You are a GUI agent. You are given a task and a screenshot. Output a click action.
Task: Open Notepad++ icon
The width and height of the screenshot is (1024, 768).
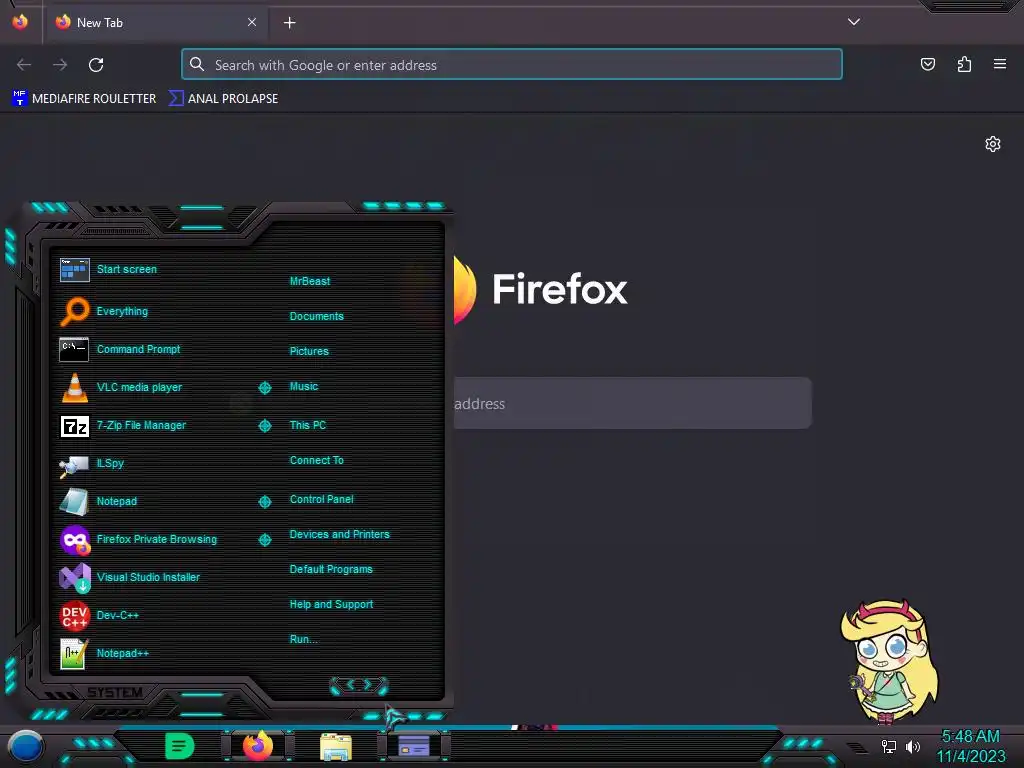[74, 654]
